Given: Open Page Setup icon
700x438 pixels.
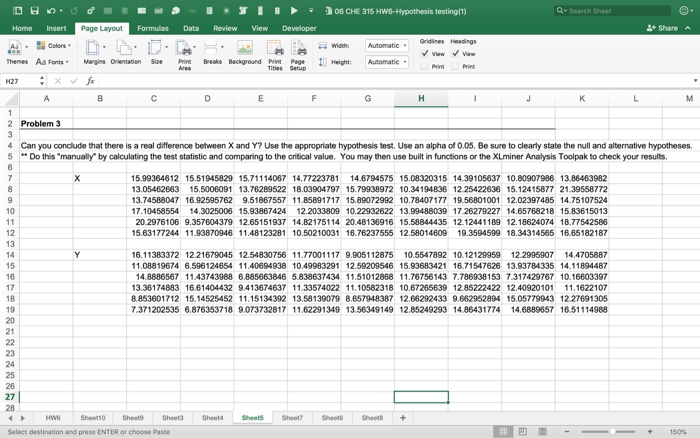Looking at the screenshot, I should (298, 48).
